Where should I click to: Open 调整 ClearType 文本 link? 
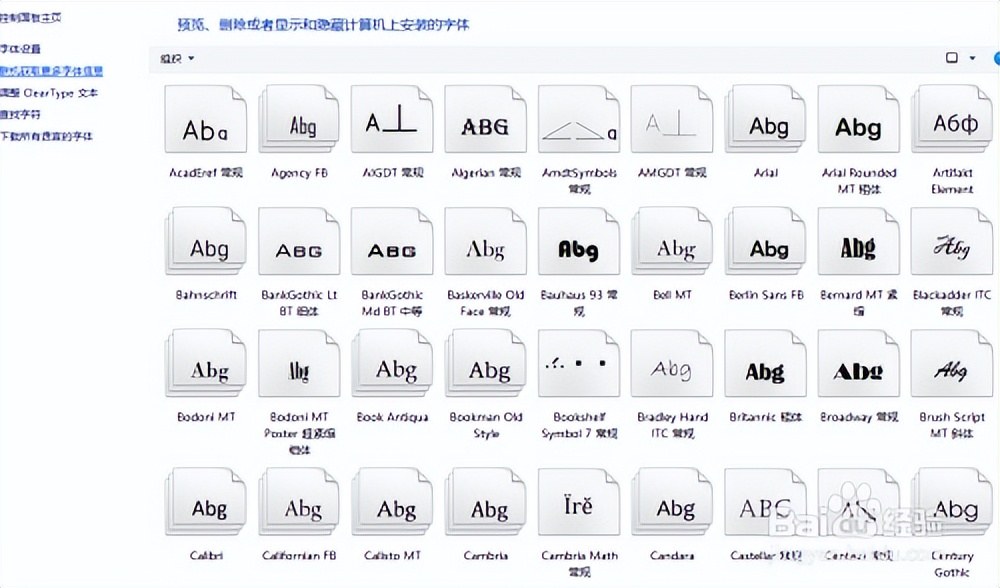49,93
